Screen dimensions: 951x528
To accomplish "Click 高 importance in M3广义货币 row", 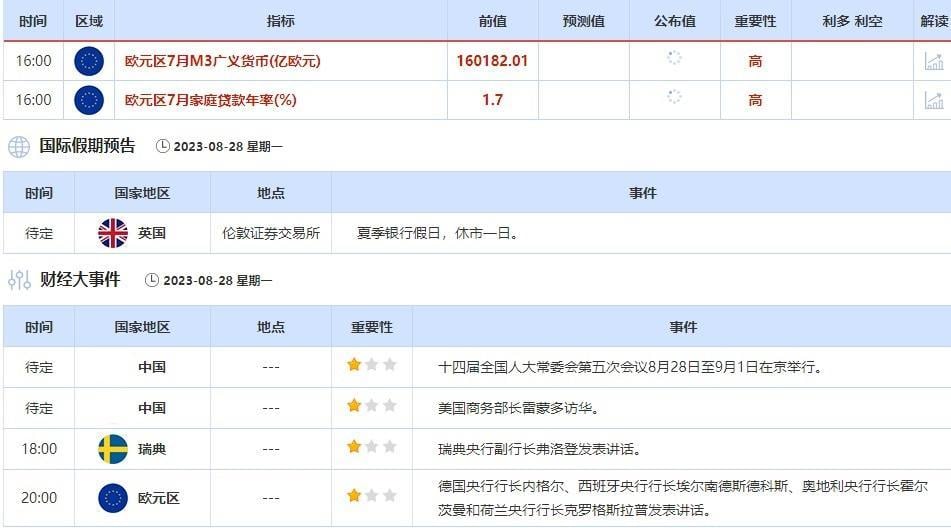I will [755, 61].
